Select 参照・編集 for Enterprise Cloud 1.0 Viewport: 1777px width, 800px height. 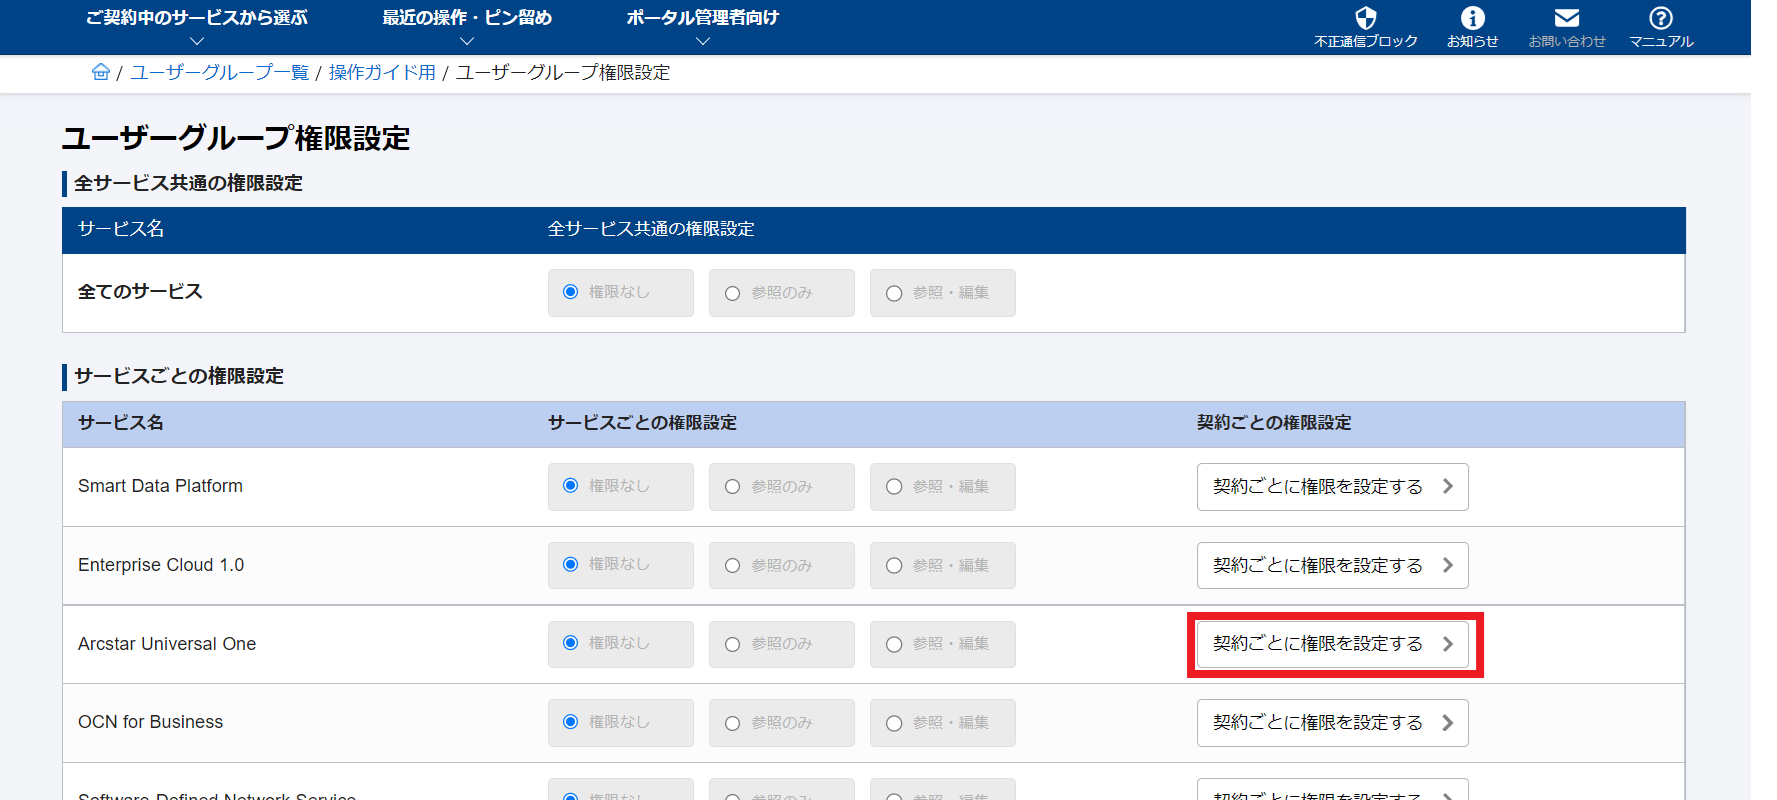pyautogui.click(x=943, y=565)
